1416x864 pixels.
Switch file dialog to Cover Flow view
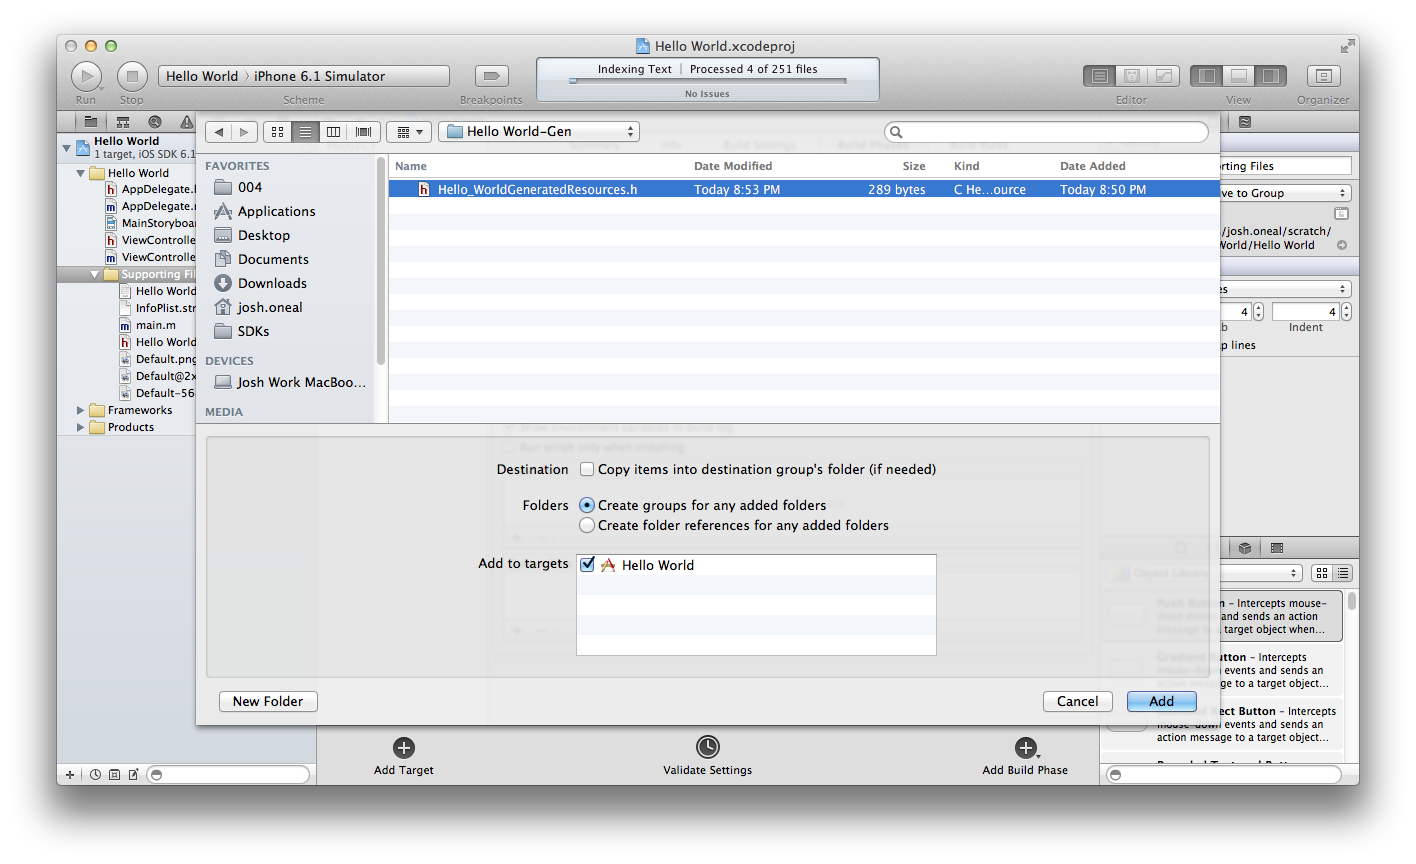(x=363, y=132)
